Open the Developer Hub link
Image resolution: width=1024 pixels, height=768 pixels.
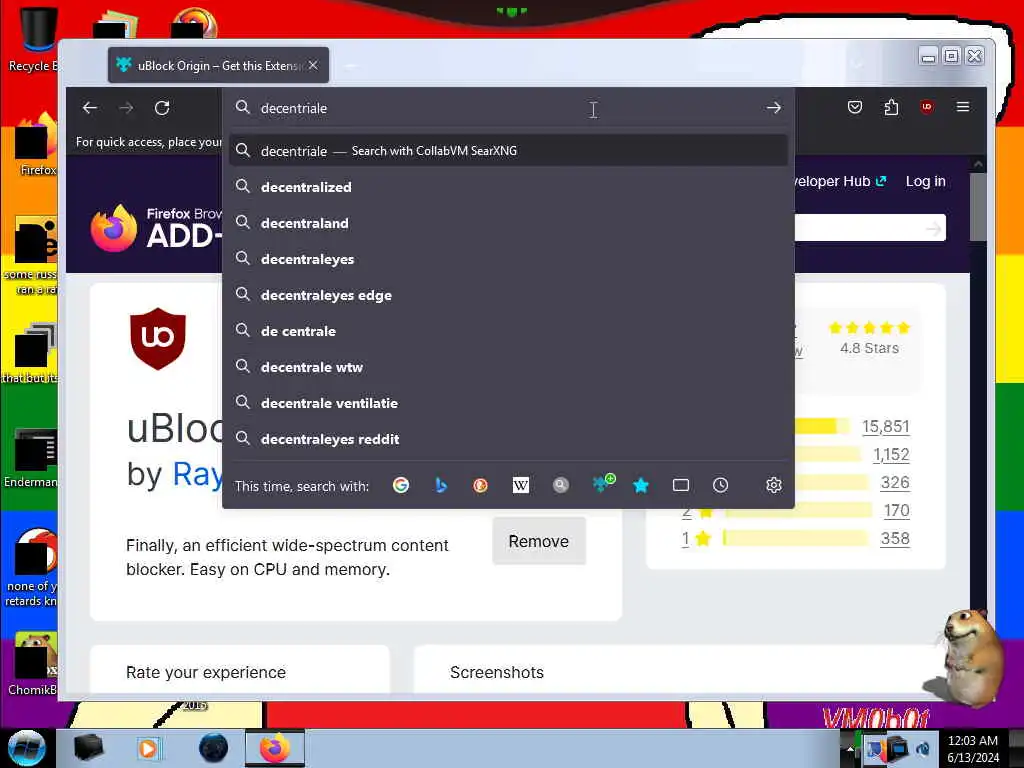[x=840, y=182]
